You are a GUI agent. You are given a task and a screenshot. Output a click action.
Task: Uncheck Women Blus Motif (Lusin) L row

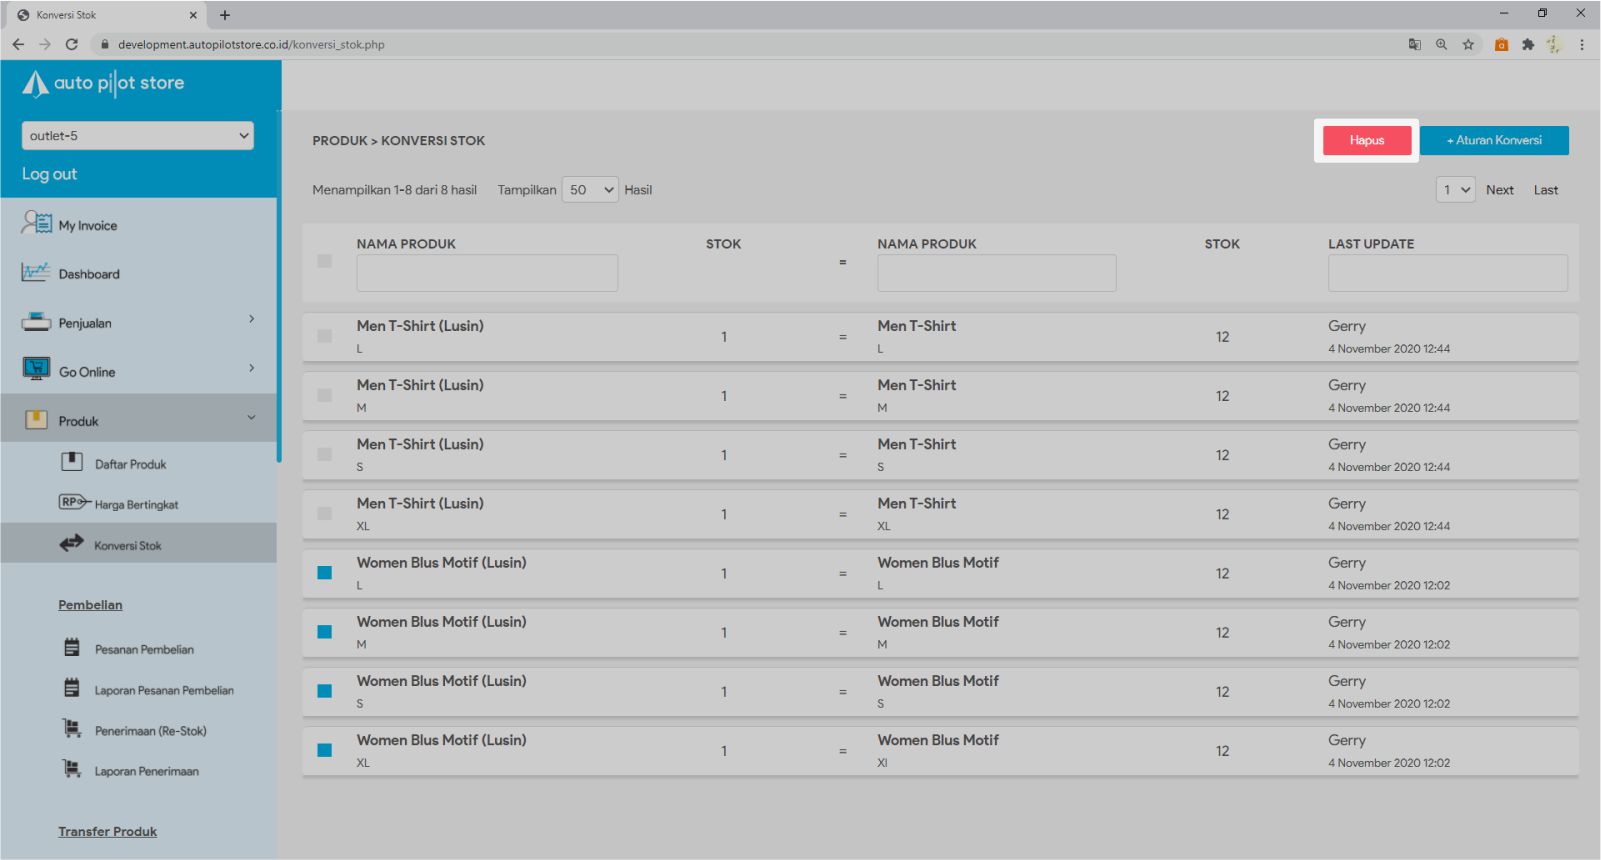coord(325,573)
